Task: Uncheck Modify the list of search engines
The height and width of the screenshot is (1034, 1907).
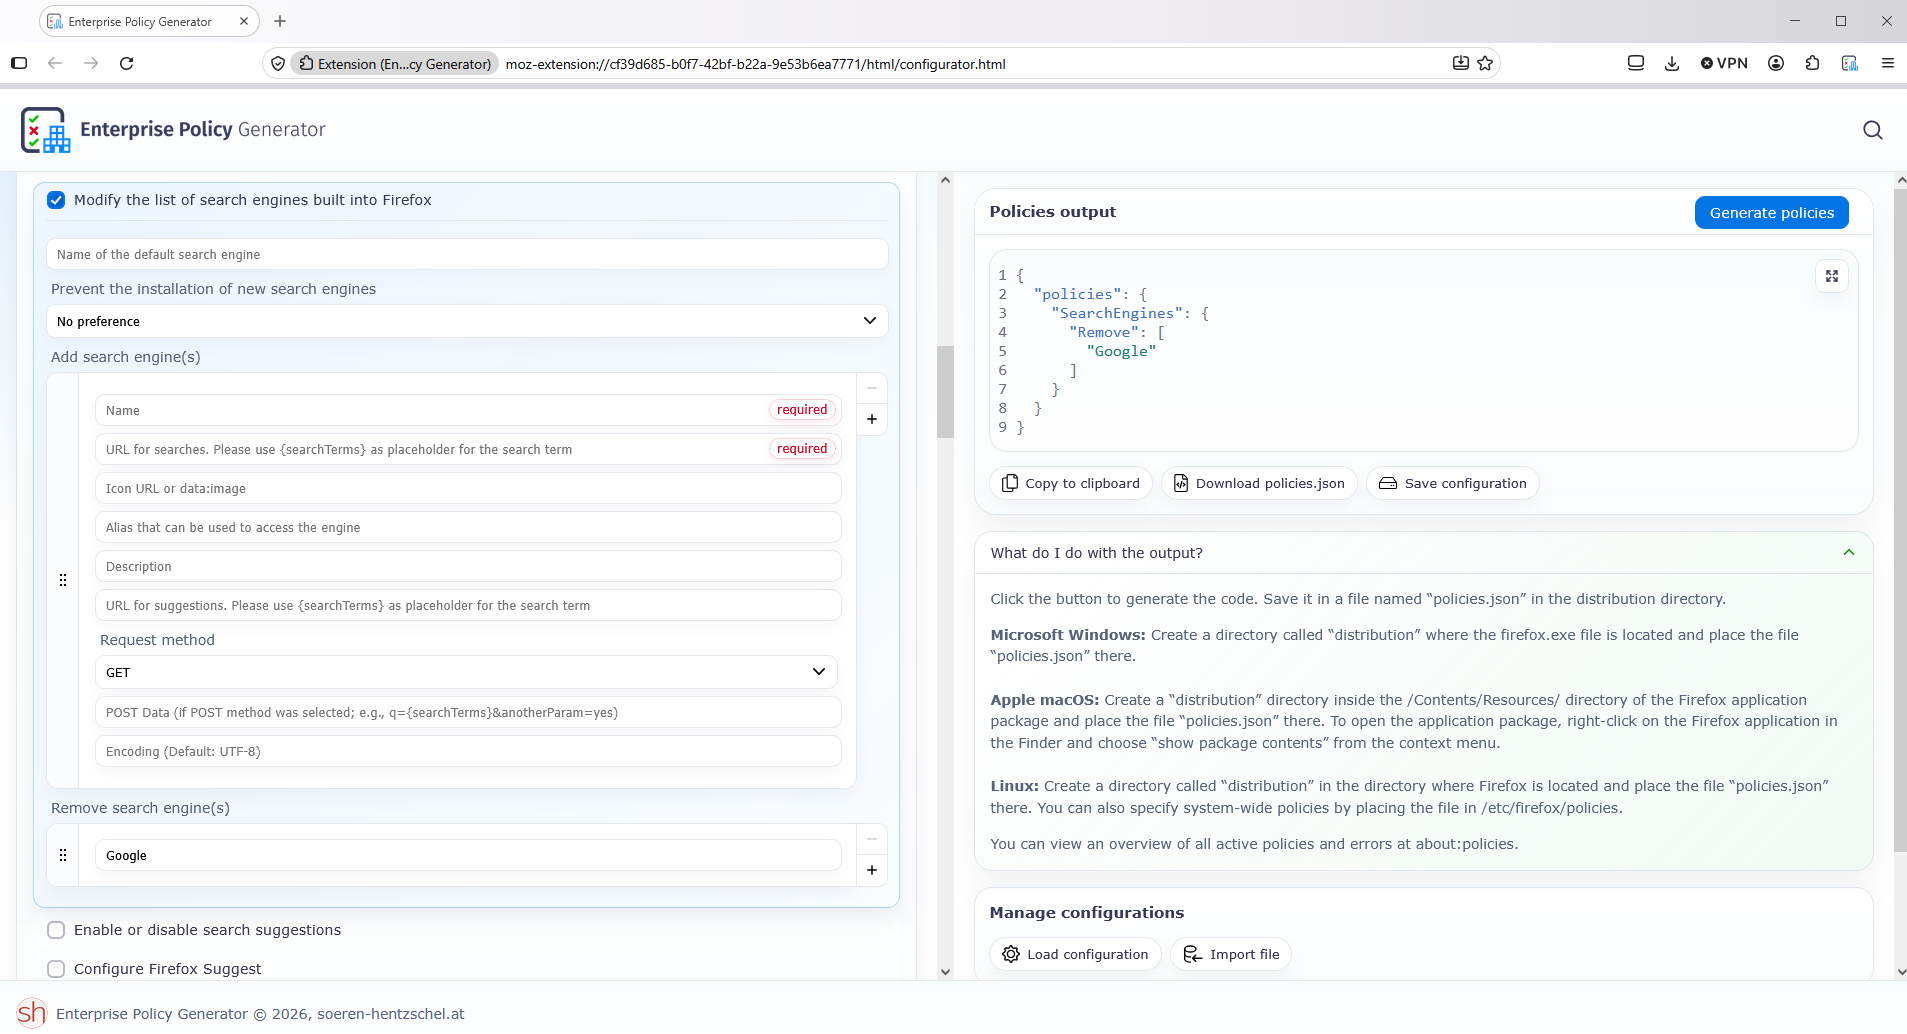Action: point(56,200)
